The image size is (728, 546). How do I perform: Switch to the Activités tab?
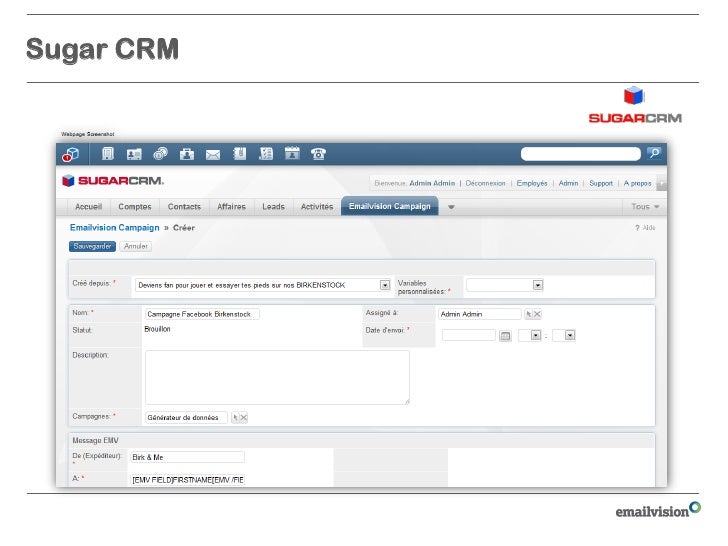pyautogui.click(x=317, y=207)
